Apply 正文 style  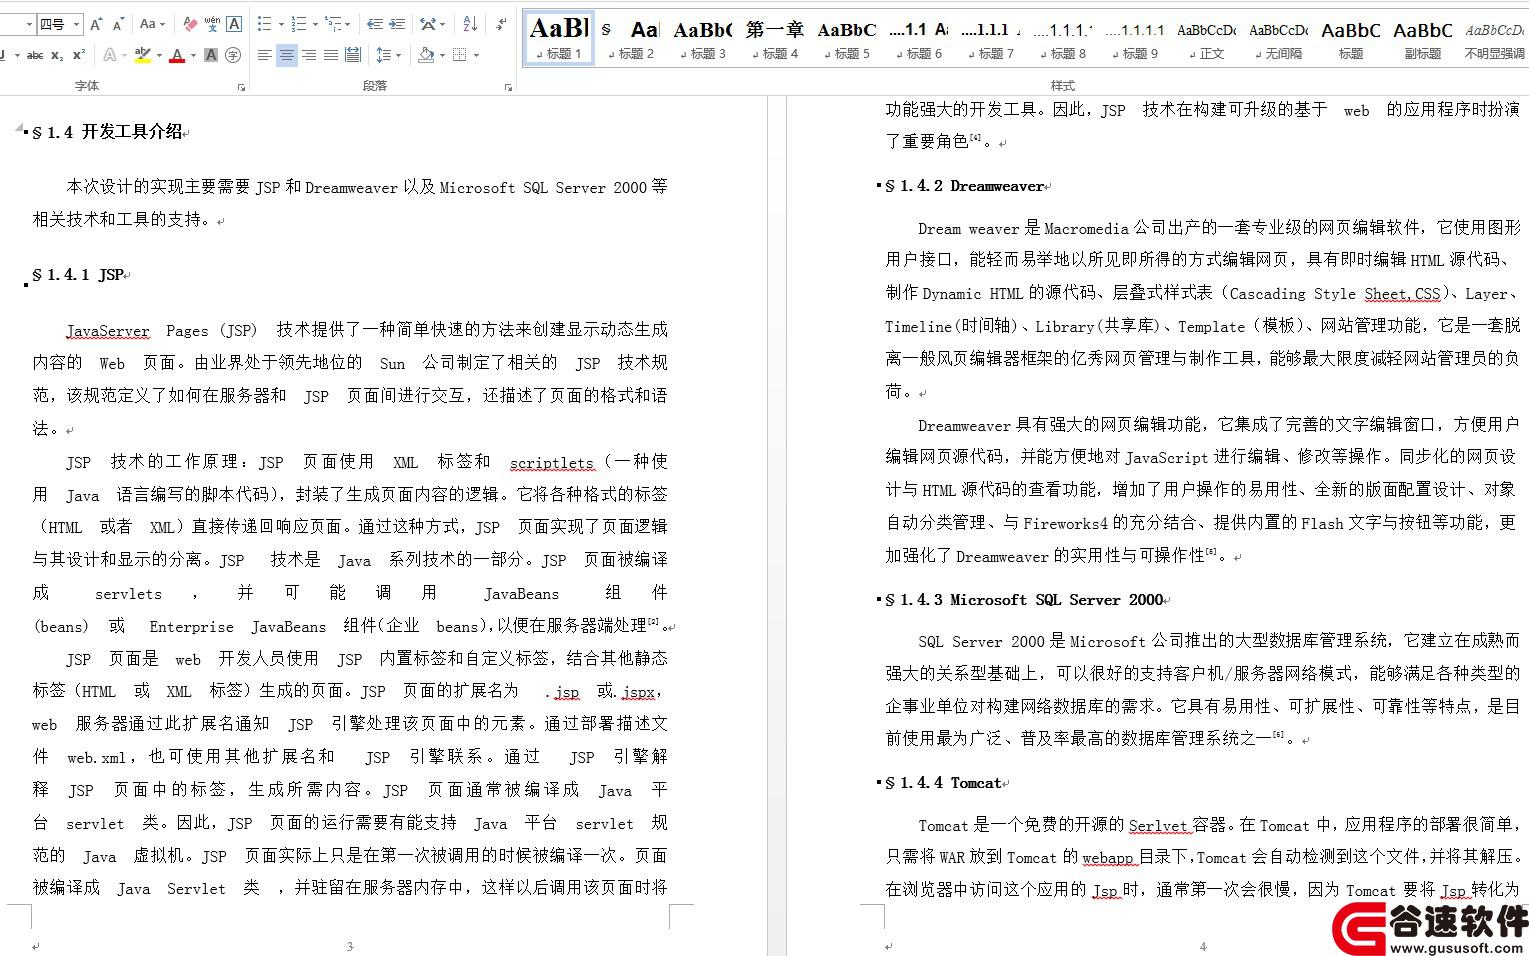(1207, 38)
